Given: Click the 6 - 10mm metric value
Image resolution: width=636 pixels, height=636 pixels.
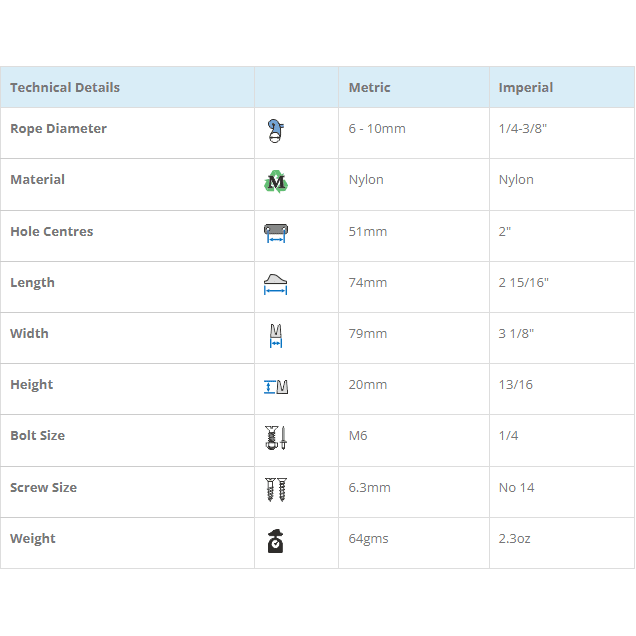Looking at the screenshot, I should pyautogui.click(x=377, y=129).
